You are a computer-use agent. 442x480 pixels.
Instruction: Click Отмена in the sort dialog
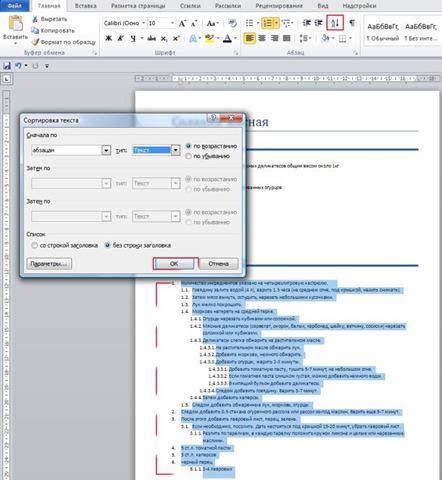coord(218,264)
